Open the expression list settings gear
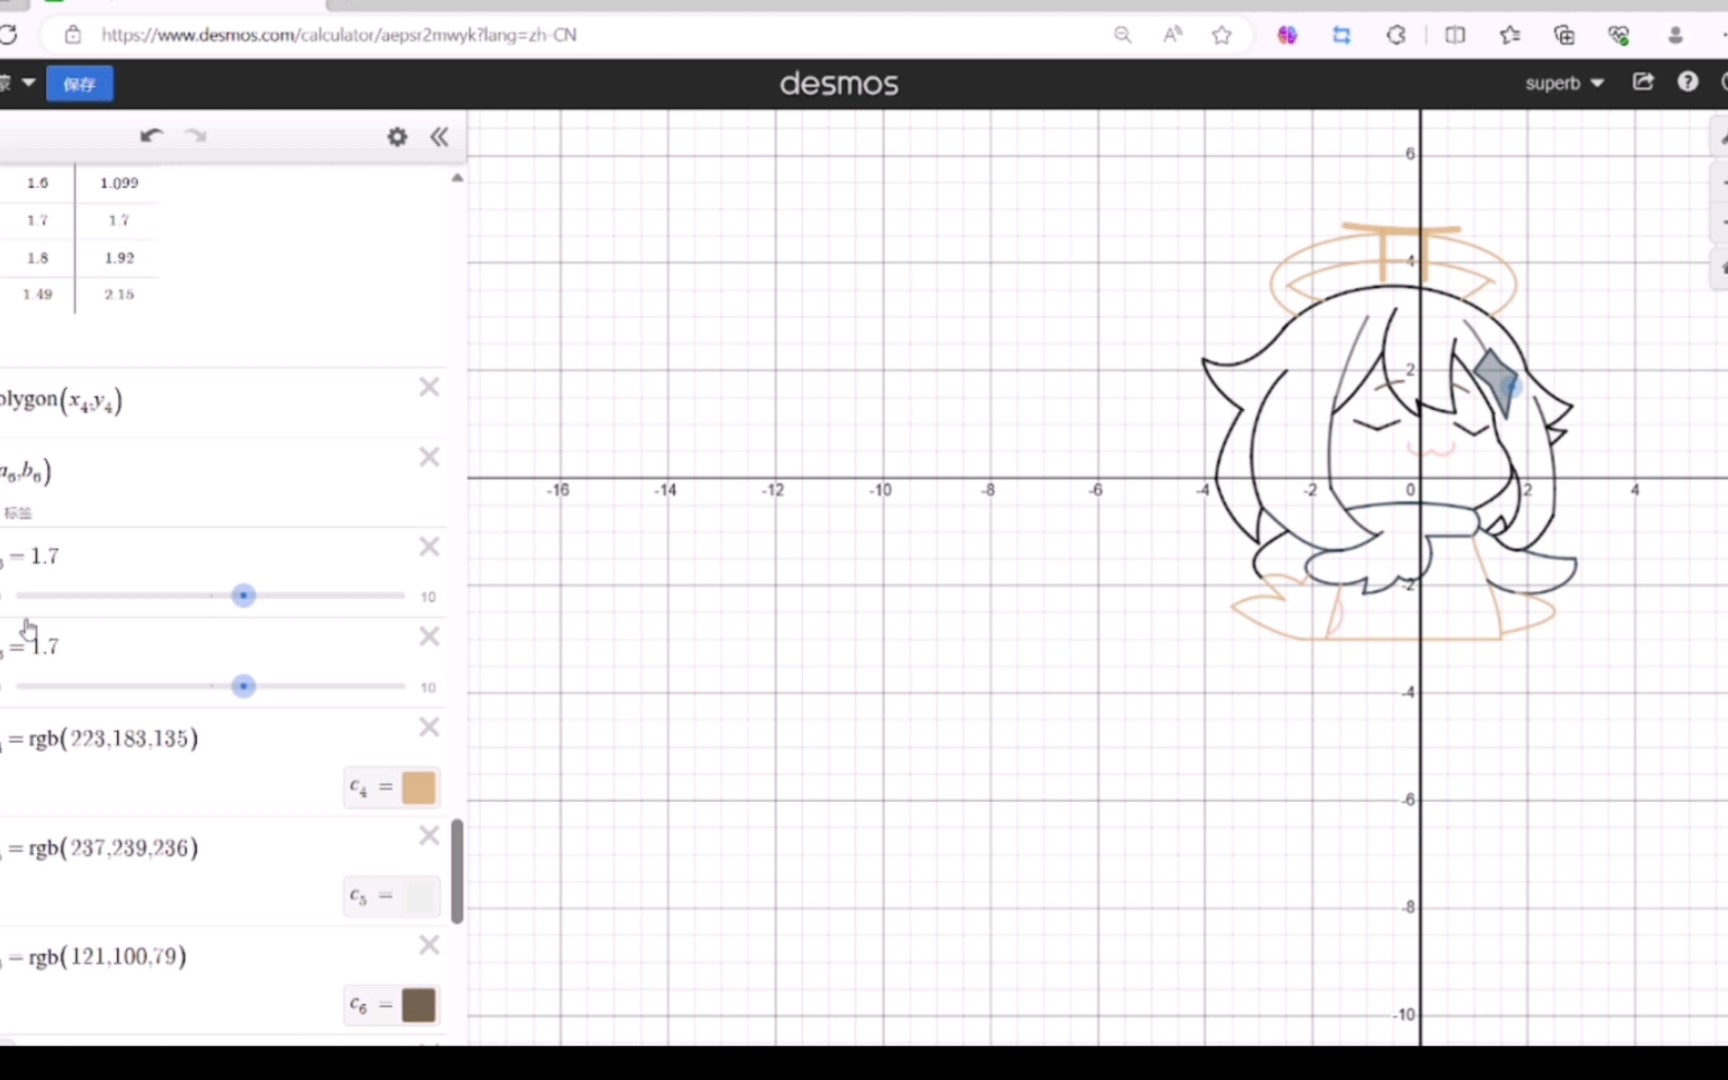The height and width of the screenshot is (1080, 1728). [397, 137]
